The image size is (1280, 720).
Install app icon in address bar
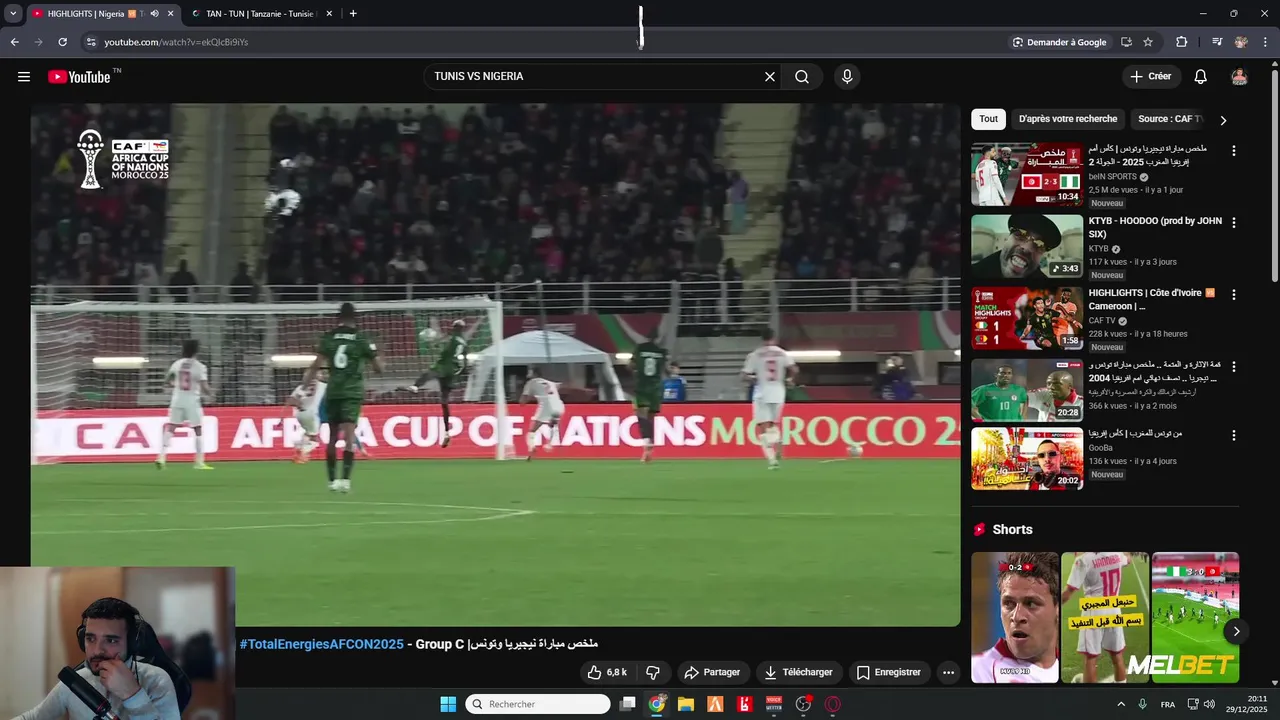[x=1126, y=42]
